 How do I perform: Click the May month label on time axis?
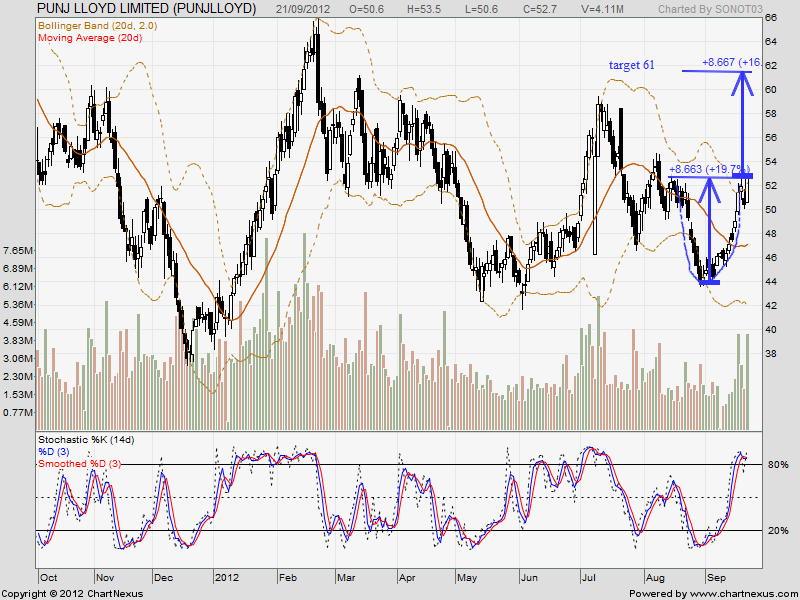[467, 578]
